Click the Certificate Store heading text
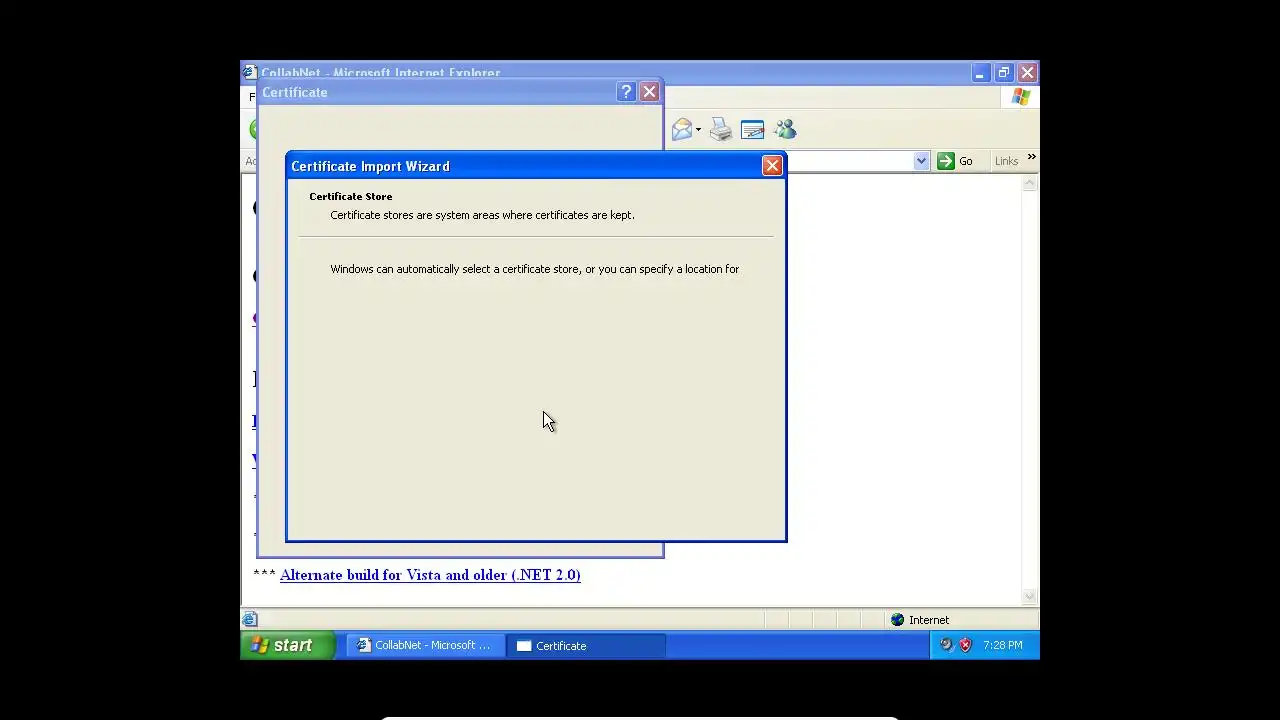The width and height of the screenshot is (1280, 720). tap(351, 196)
